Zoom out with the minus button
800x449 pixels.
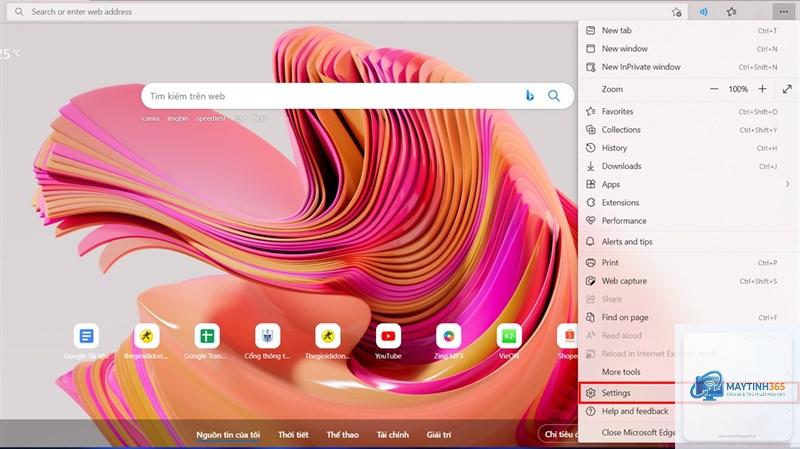(714, 89)
